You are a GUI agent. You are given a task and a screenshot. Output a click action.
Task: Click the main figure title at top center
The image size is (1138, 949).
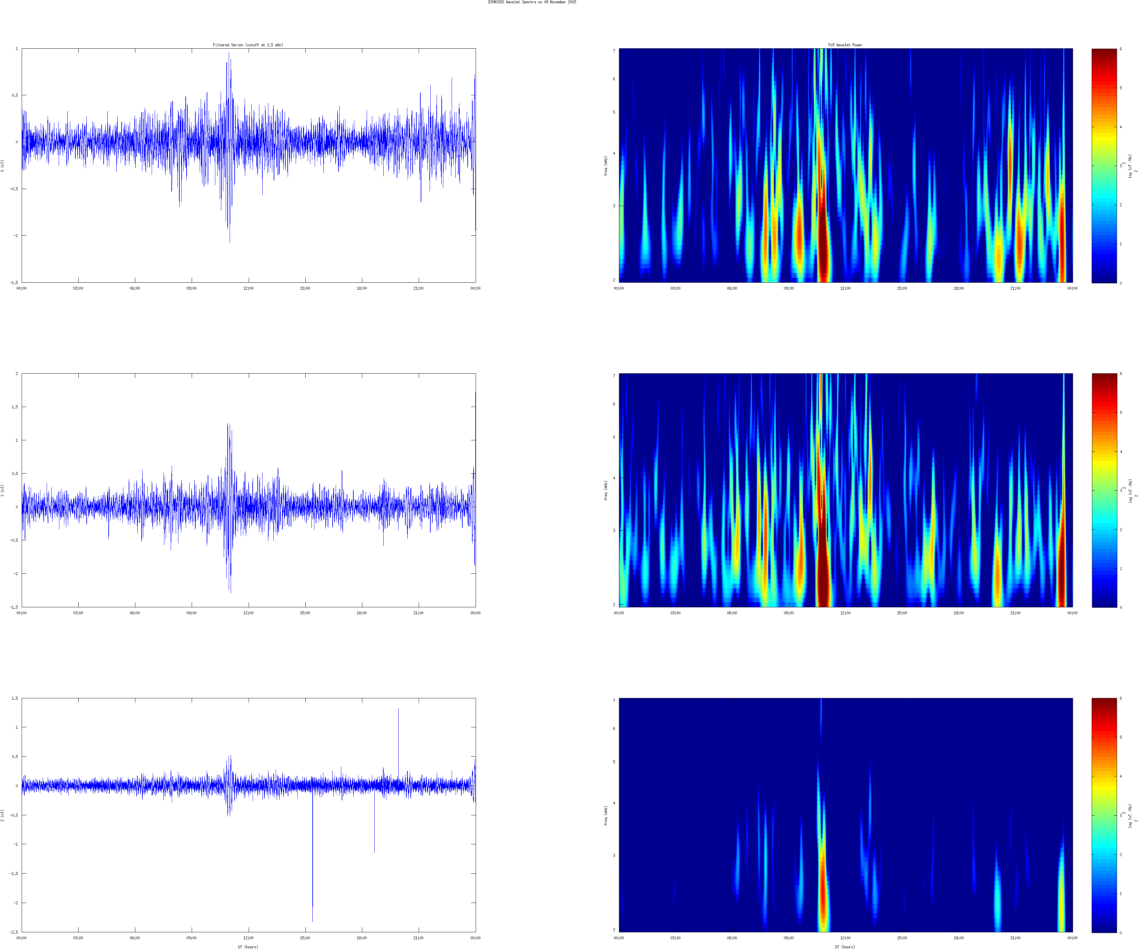point(532,2)
